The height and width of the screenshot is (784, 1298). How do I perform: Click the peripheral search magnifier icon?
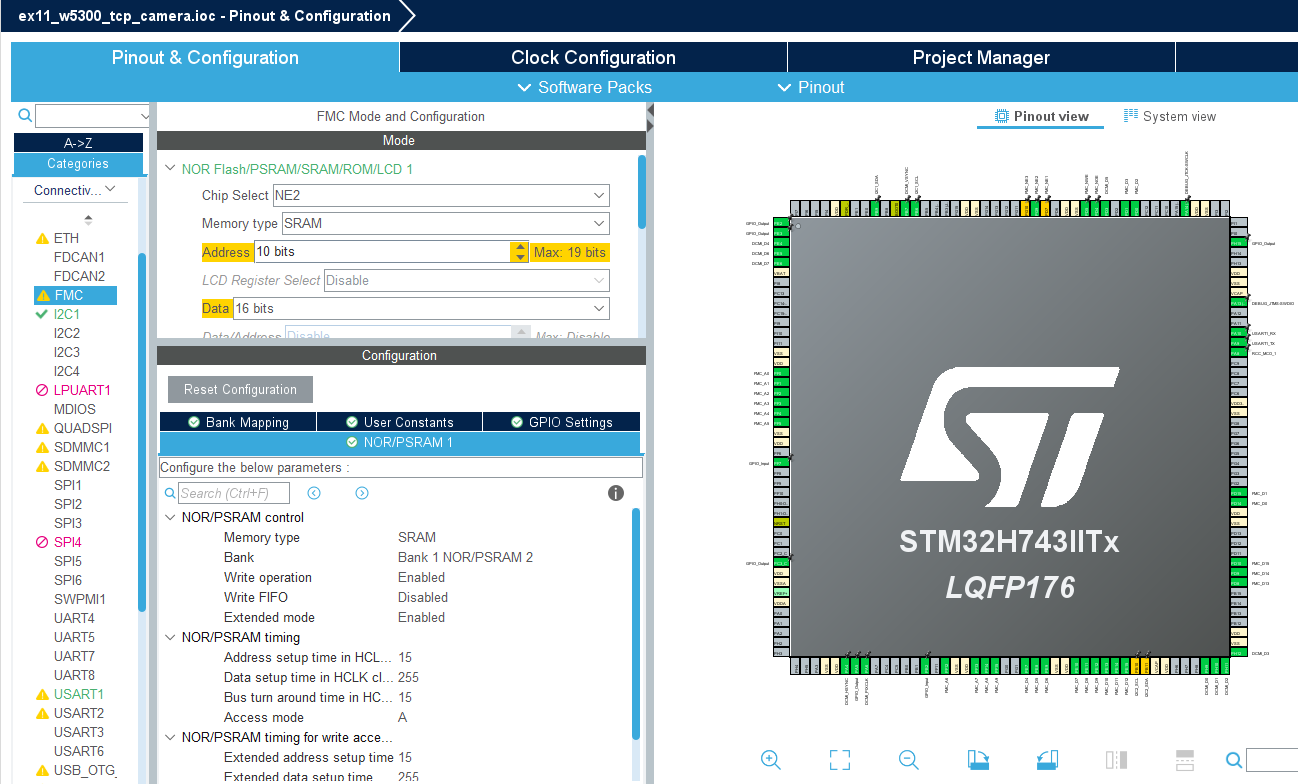25,116
